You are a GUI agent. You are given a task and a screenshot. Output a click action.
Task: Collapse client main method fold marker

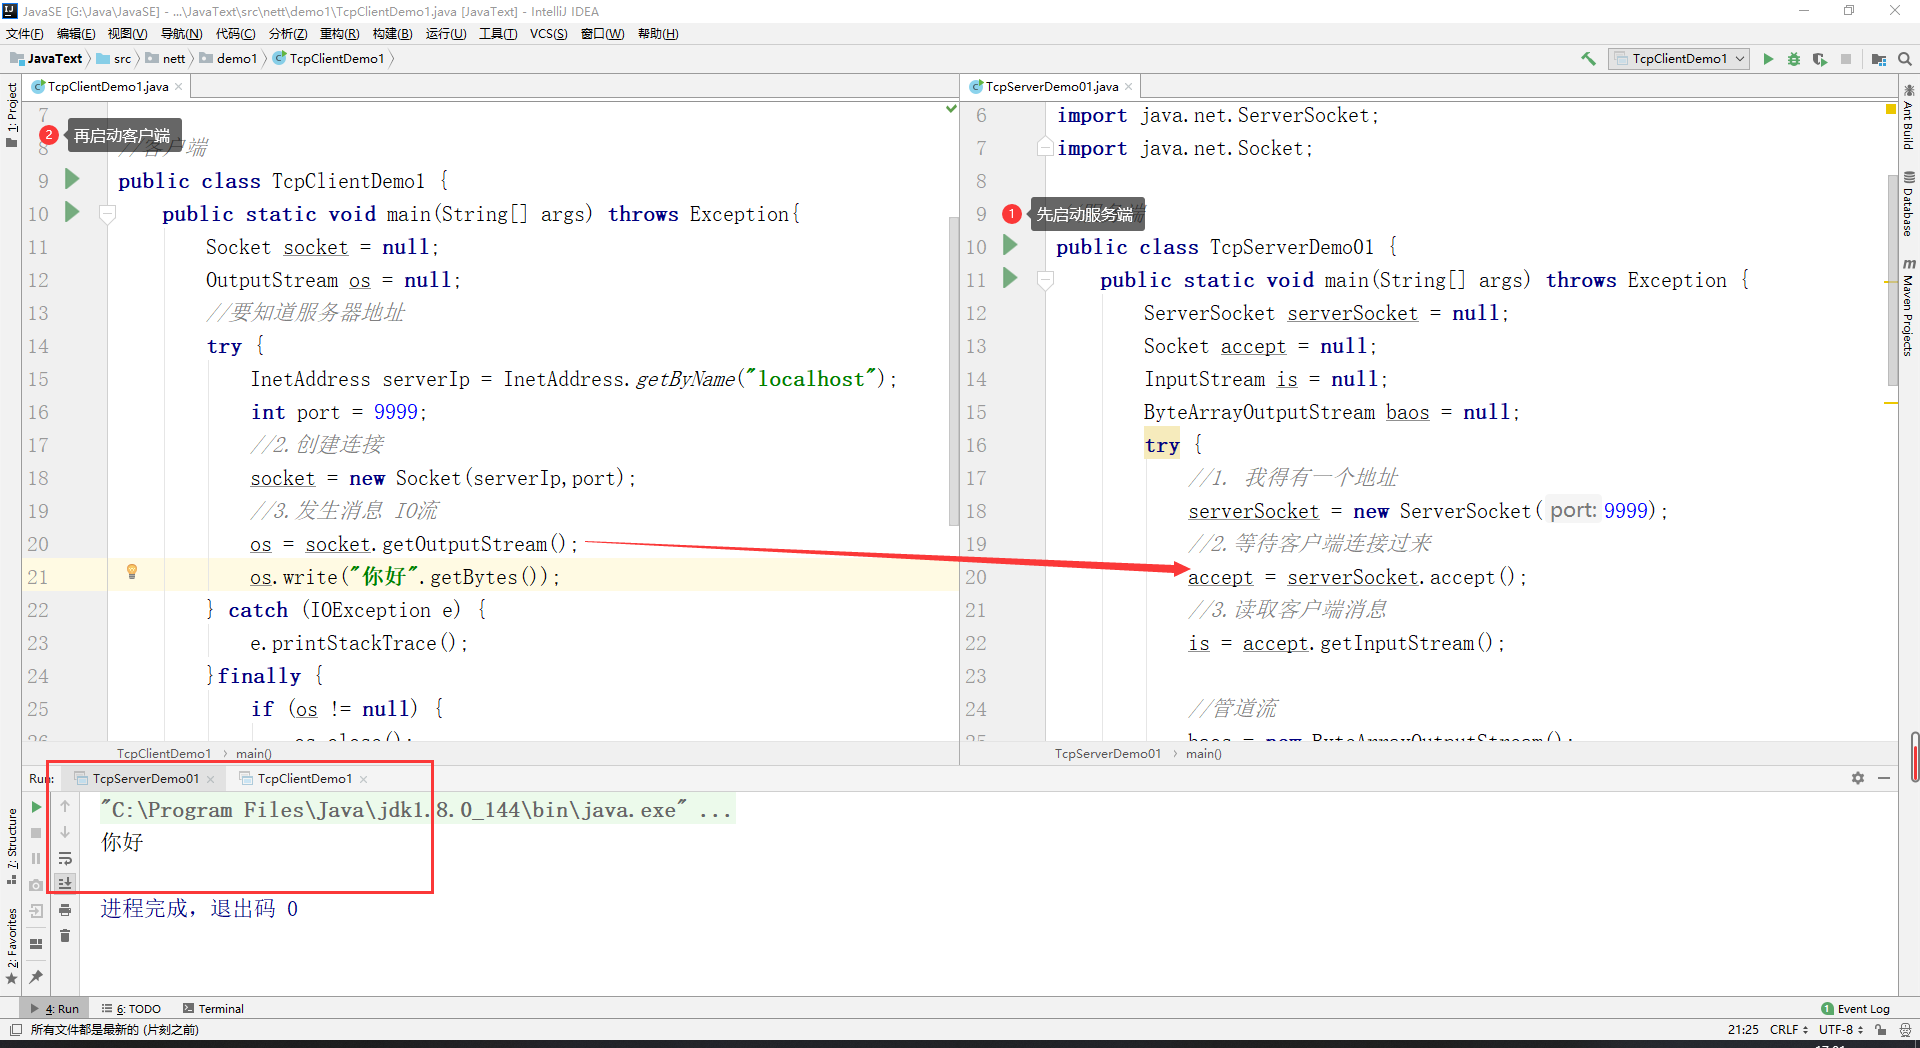(x=108, y=213)
